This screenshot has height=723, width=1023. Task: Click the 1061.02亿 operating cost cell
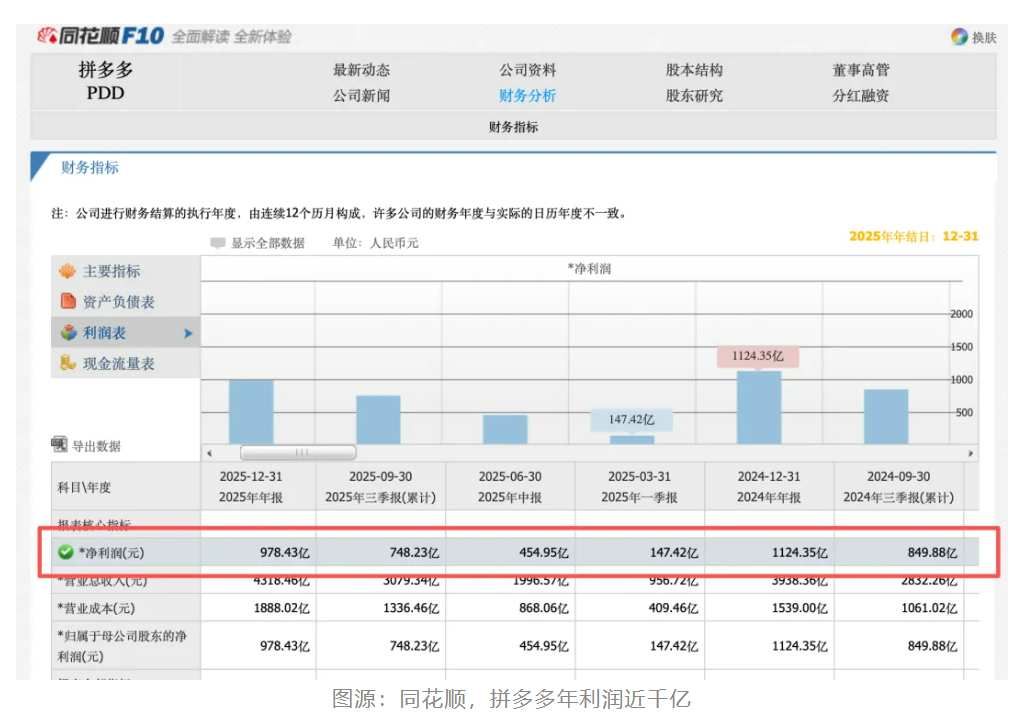929,608
